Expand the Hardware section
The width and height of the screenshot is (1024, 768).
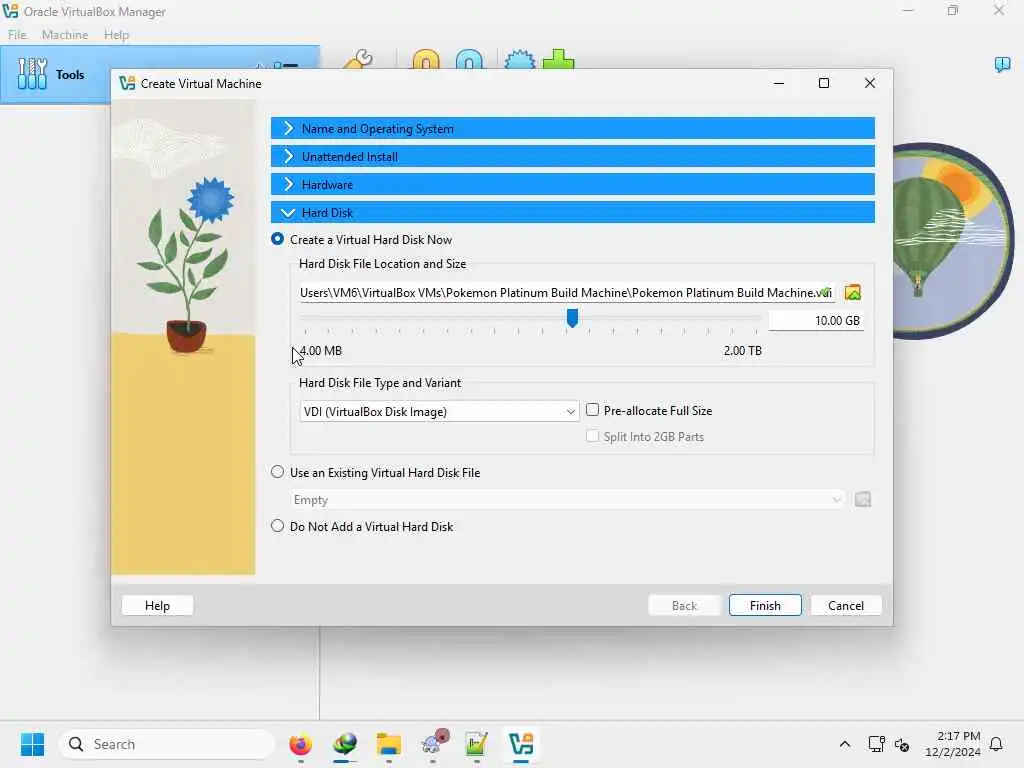pyautogui.click(x=573, y=185)
